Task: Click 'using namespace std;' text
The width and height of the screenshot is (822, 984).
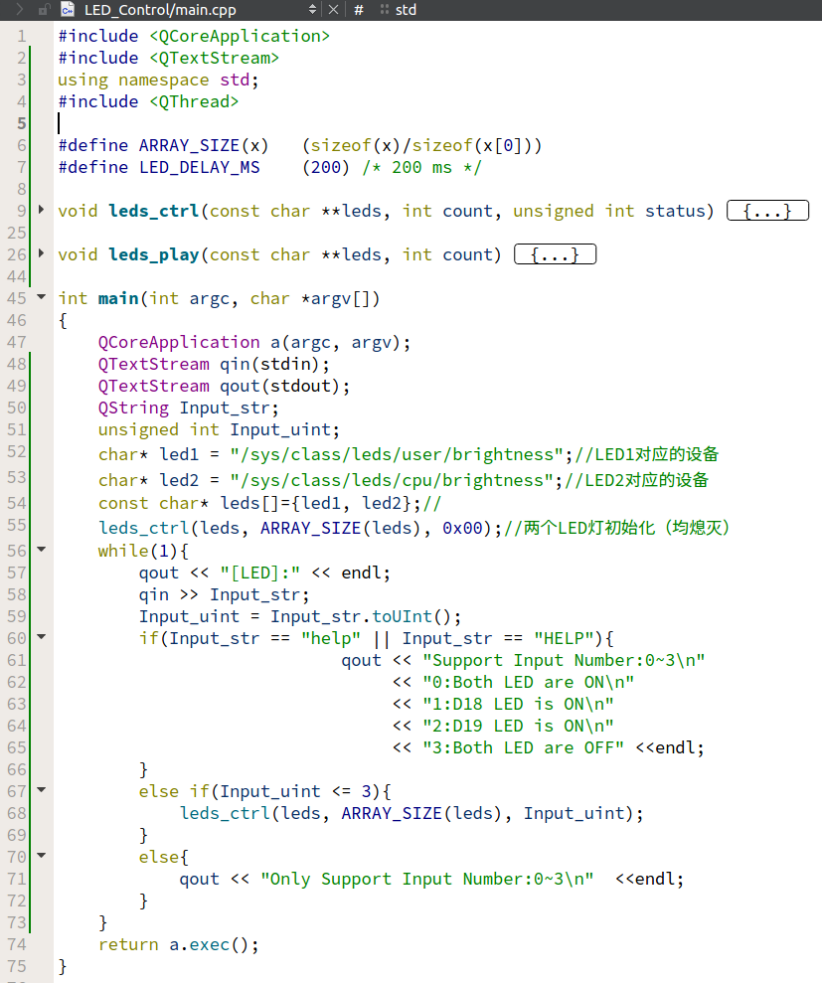Action: coord(158,80)
